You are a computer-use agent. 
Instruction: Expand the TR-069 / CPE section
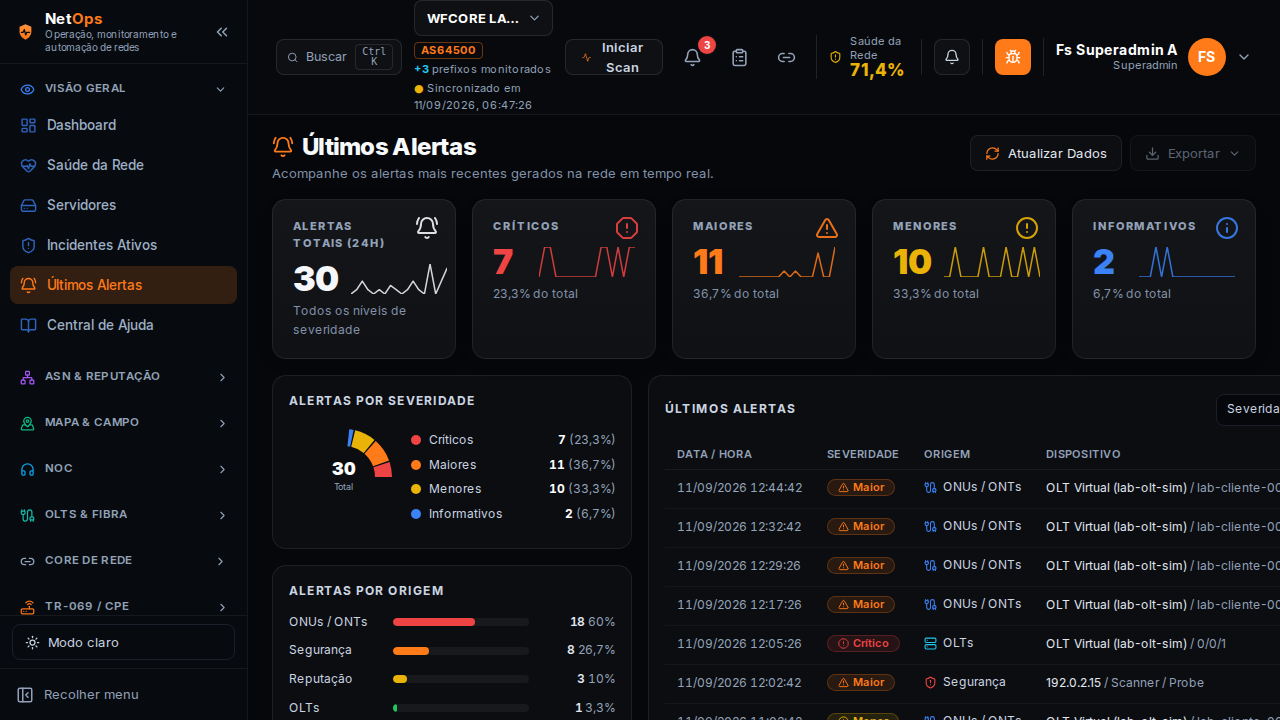[123, 606]
